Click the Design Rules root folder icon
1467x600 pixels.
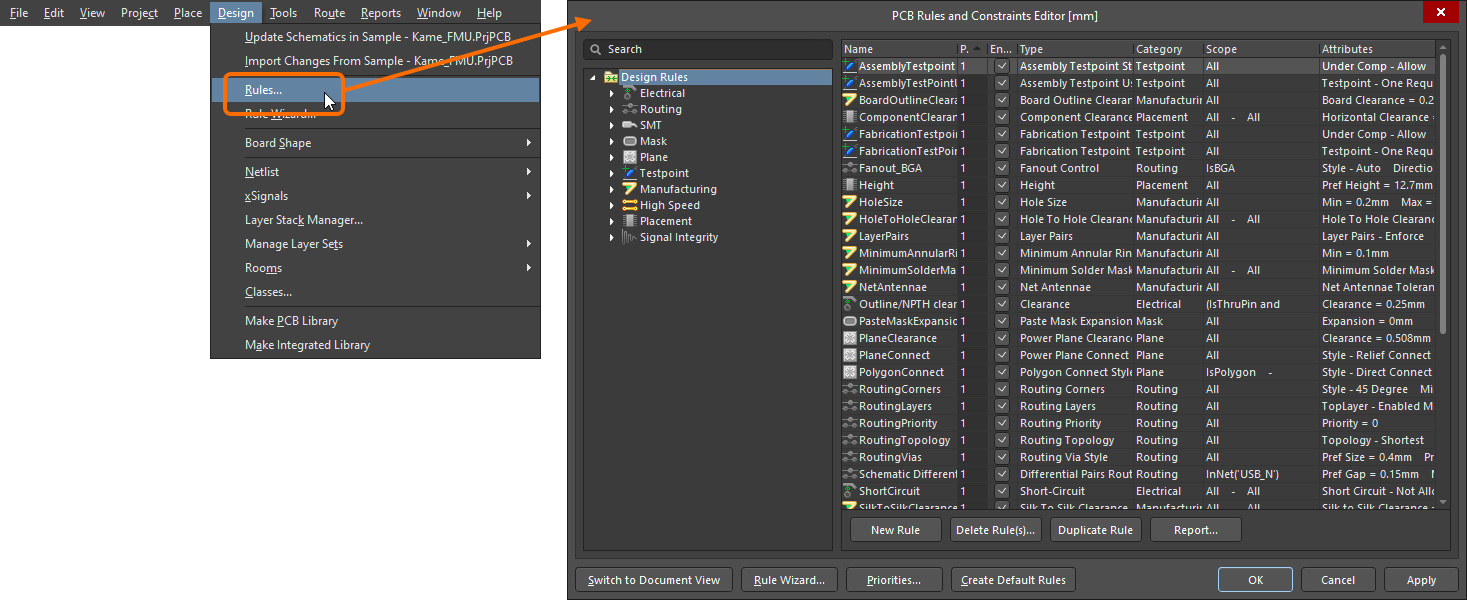[610, 77]
